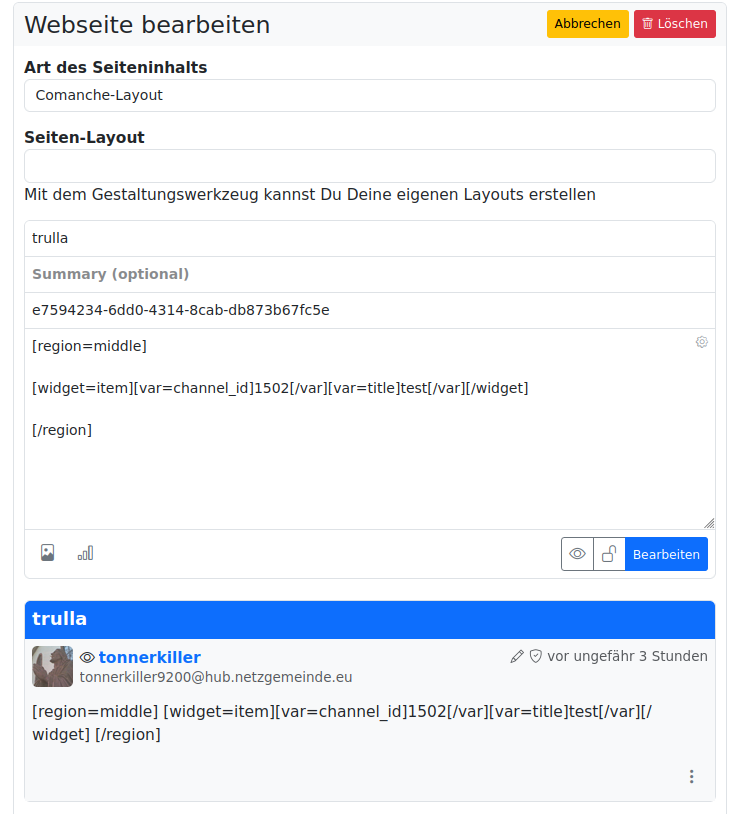
Task: Click the eye icon before tonnerkiller
Action: coord(87,658)
